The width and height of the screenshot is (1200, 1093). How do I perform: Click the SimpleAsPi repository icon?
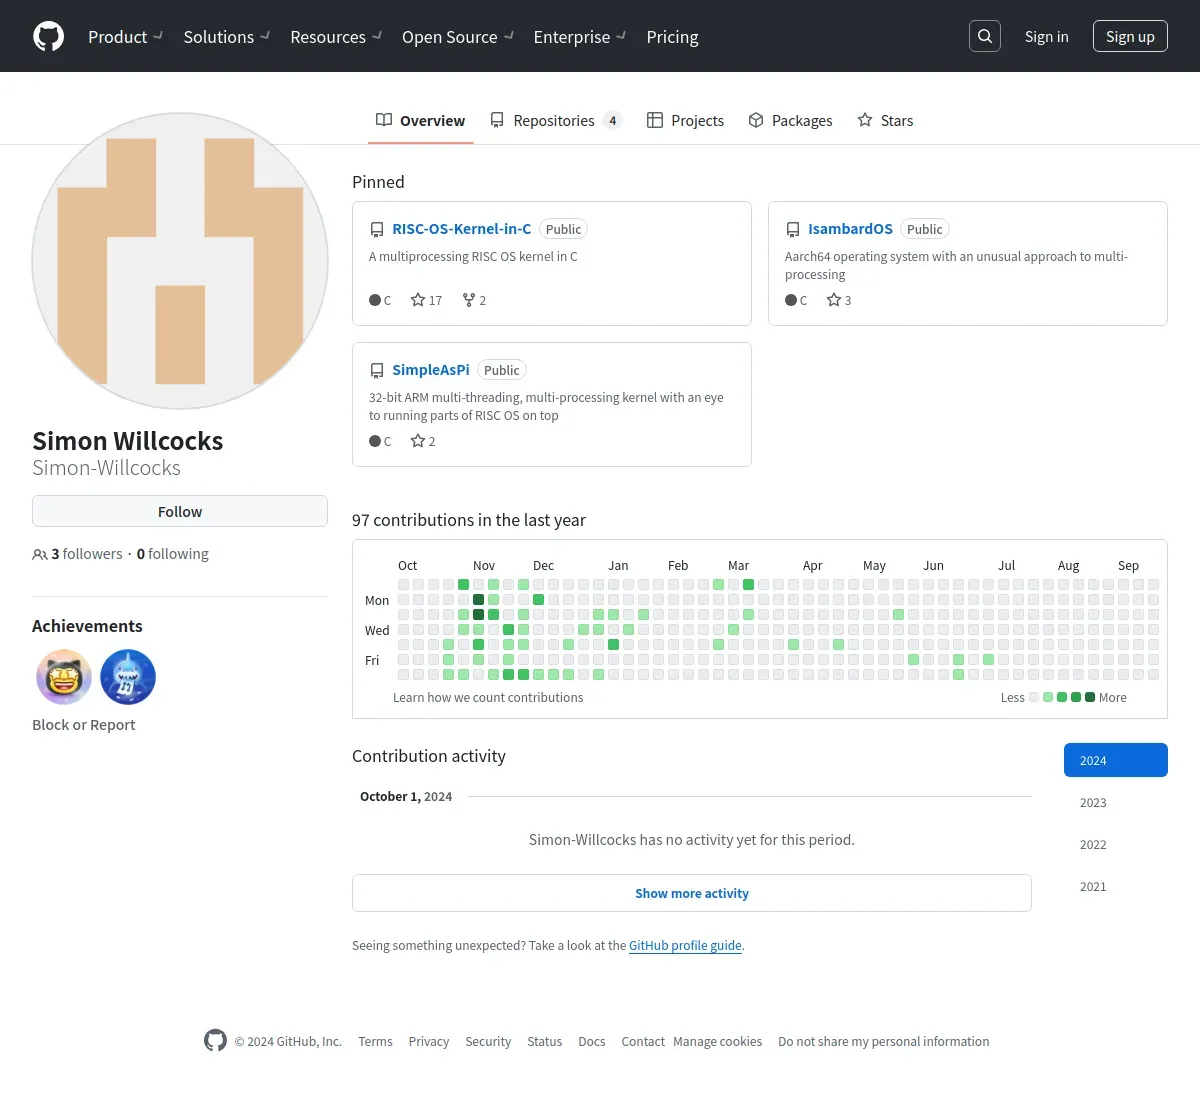click(x=377, y=371)
